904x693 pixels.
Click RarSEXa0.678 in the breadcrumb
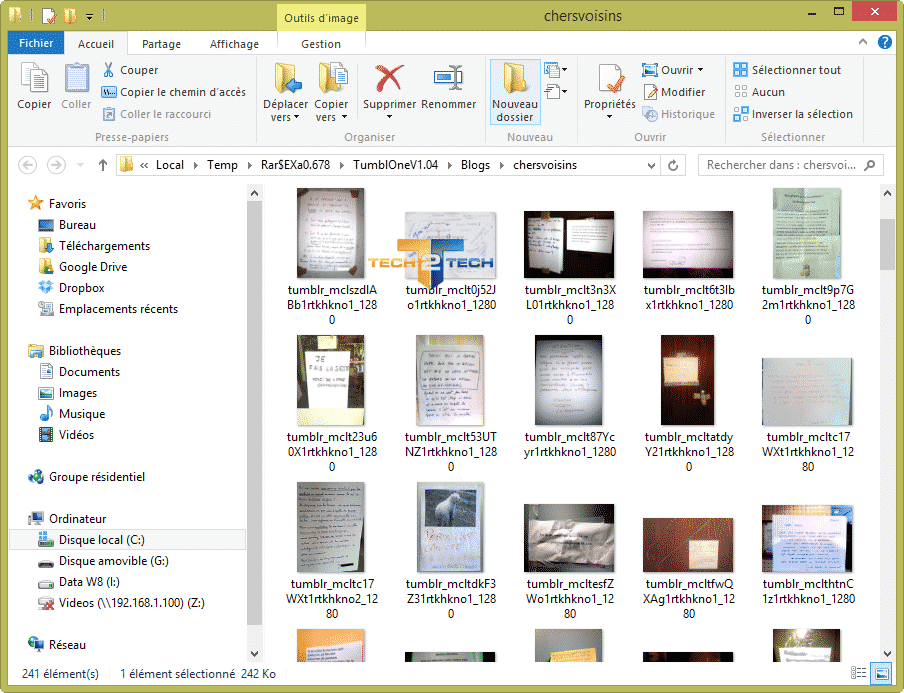point(295,165)
